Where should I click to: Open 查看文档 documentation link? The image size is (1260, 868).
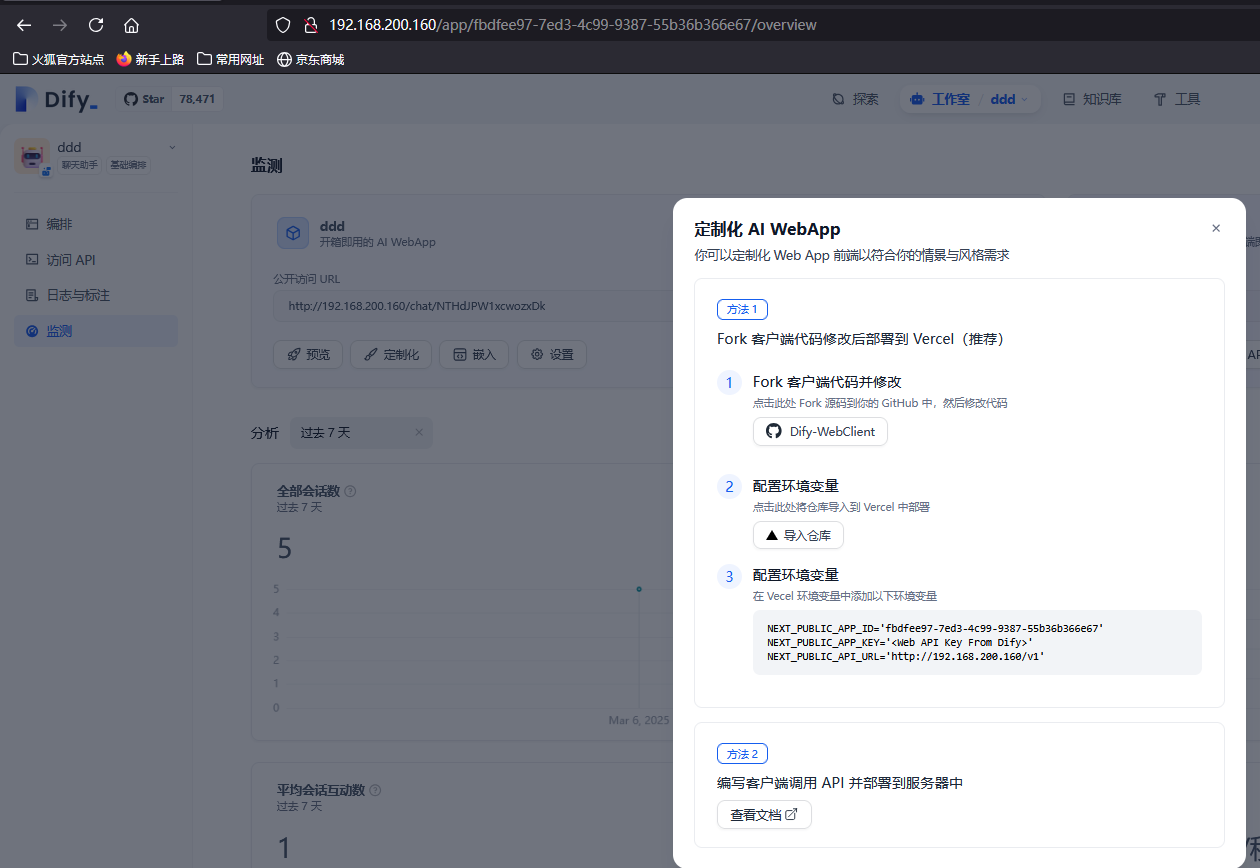point(764,815)
